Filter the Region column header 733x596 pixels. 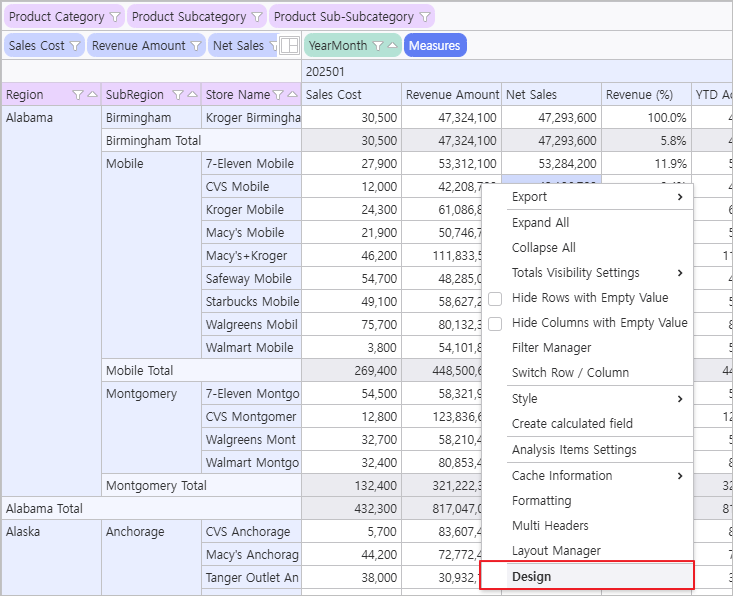click(78, 95)
